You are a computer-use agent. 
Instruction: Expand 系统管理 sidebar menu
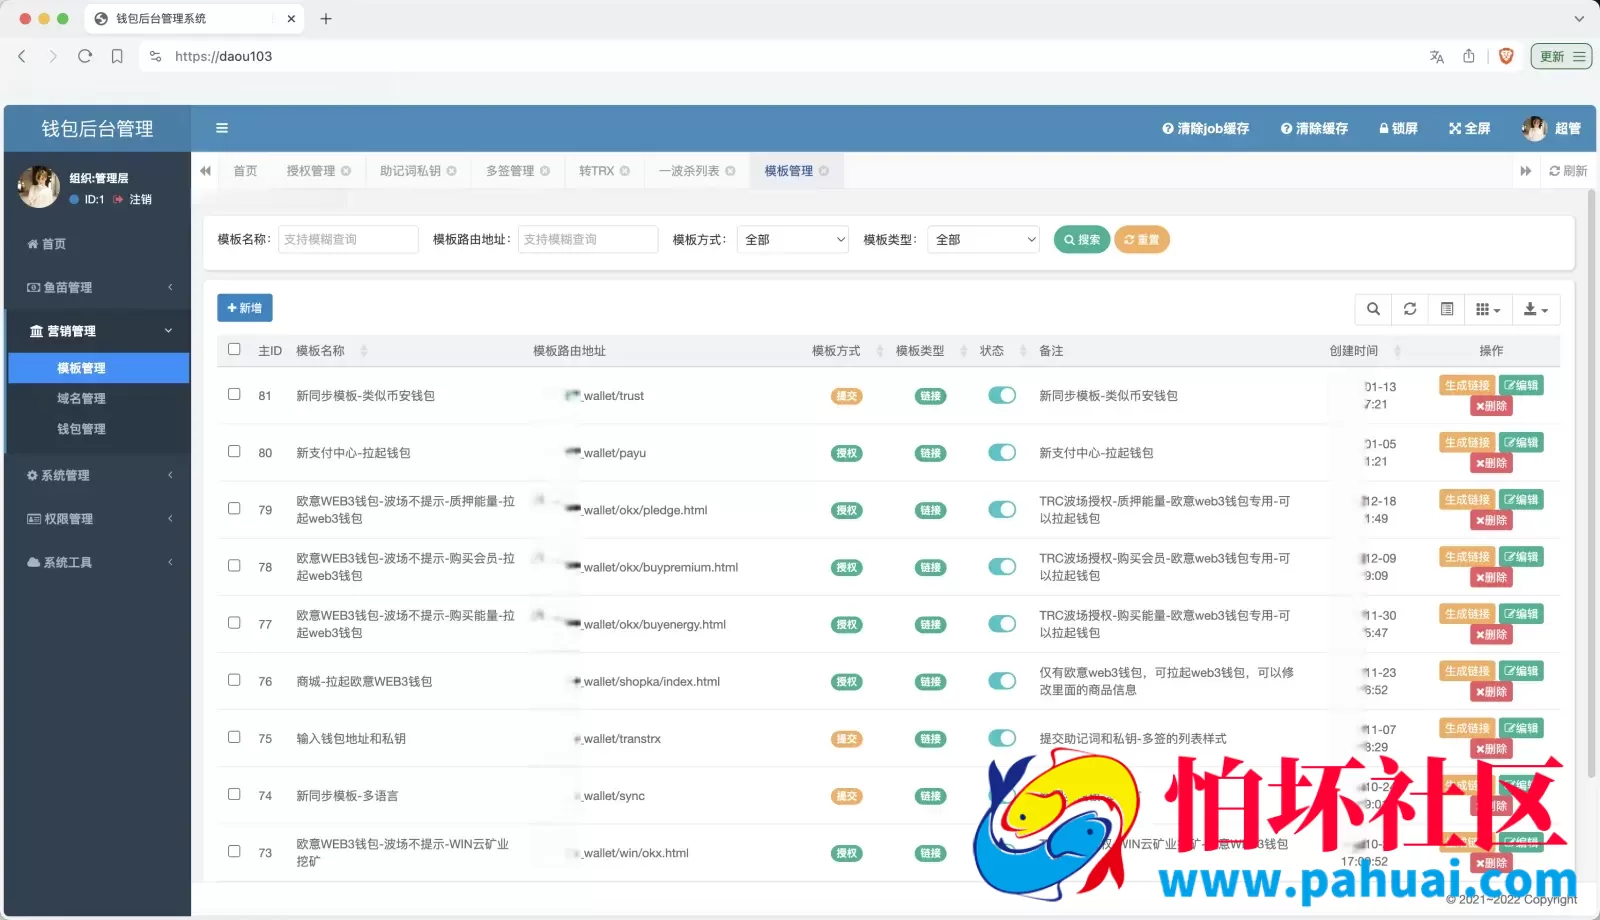[x=97, y=475]
